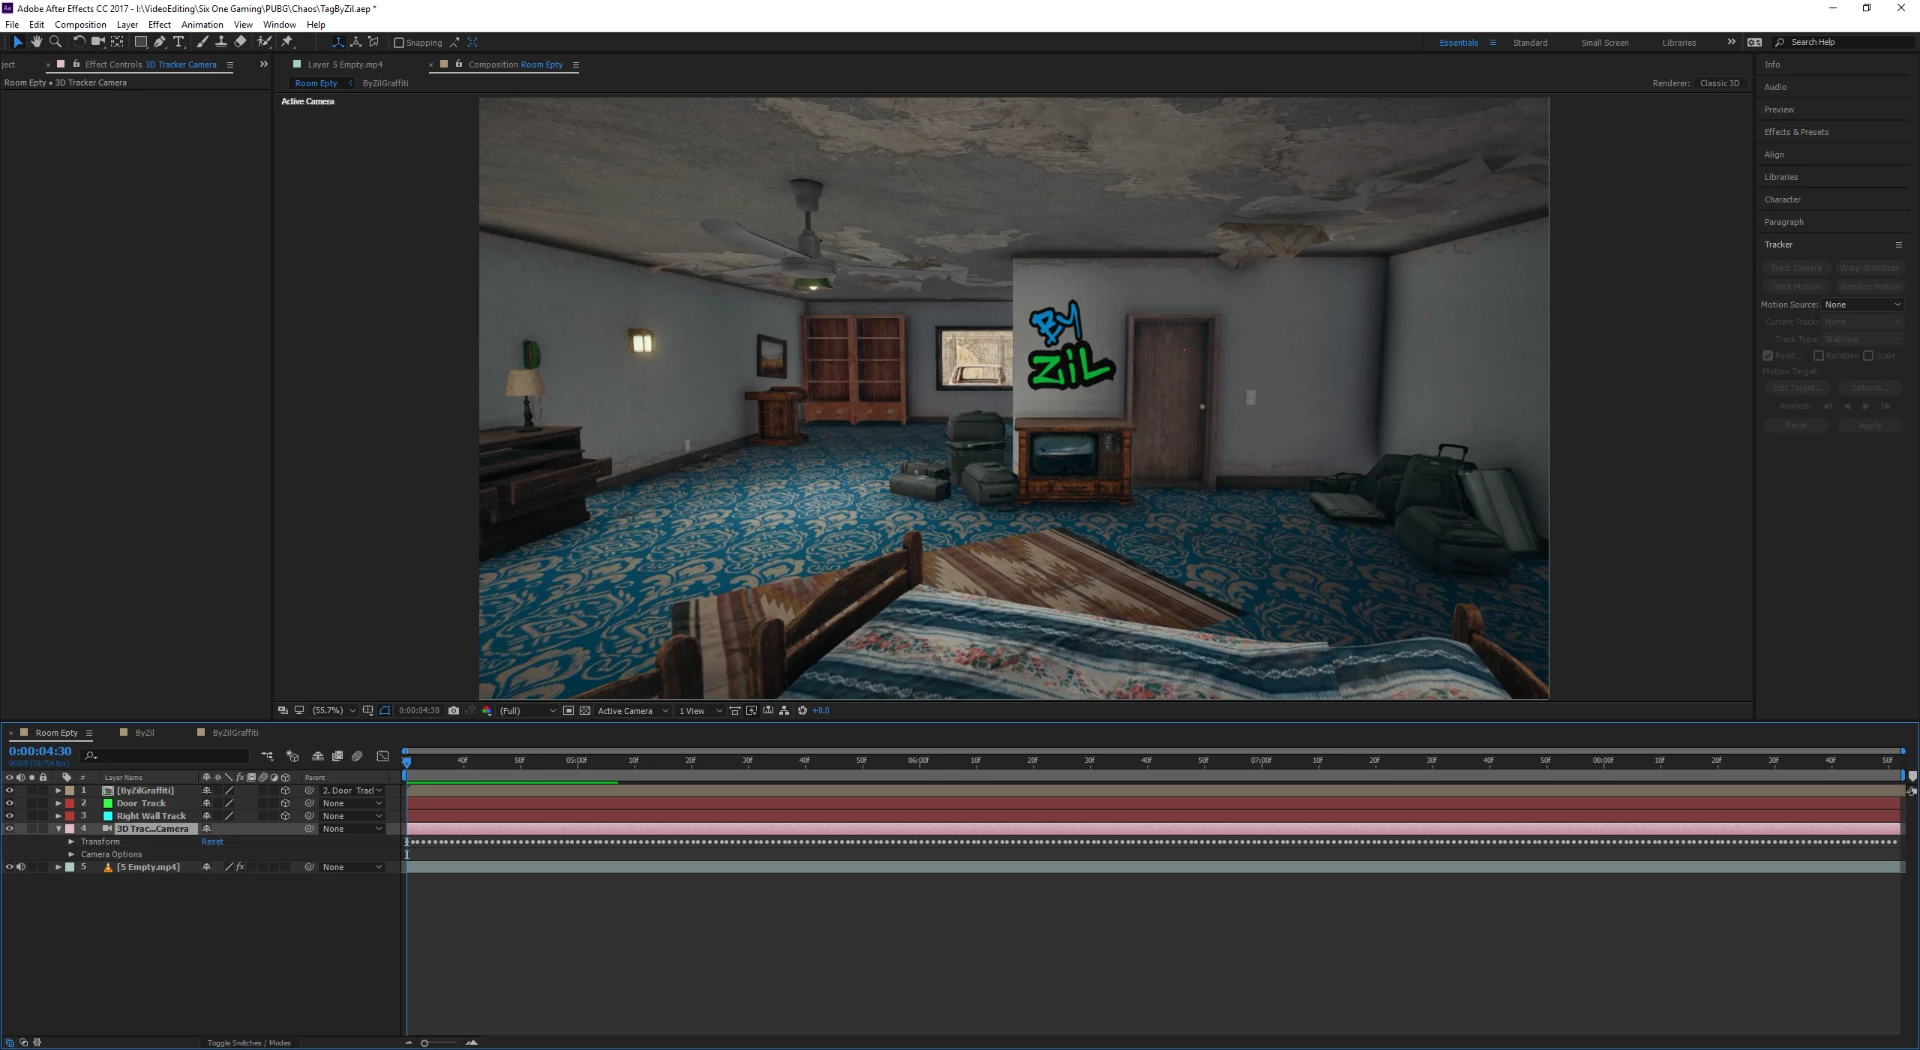Open the Active Camera view dropdown
Image resolution: width=1920 pixels, height=1050 pixels.
click(633, 711)
